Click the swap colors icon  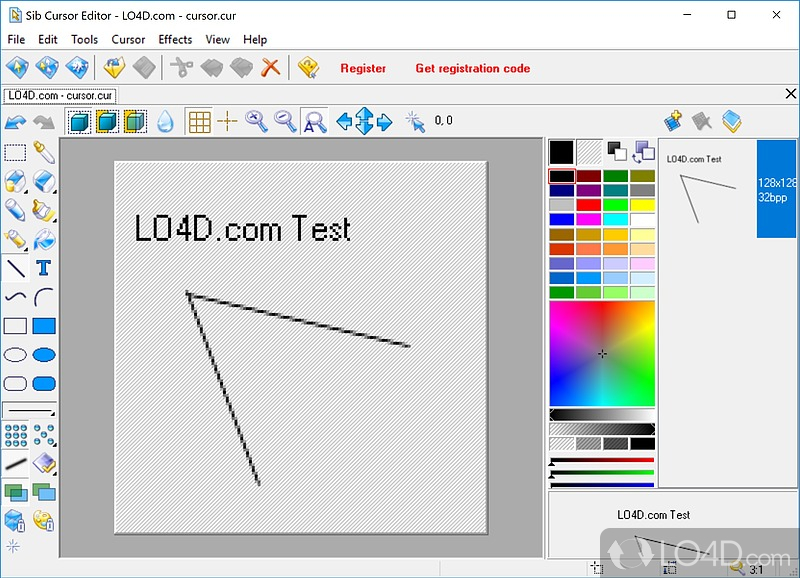(643, 151)
